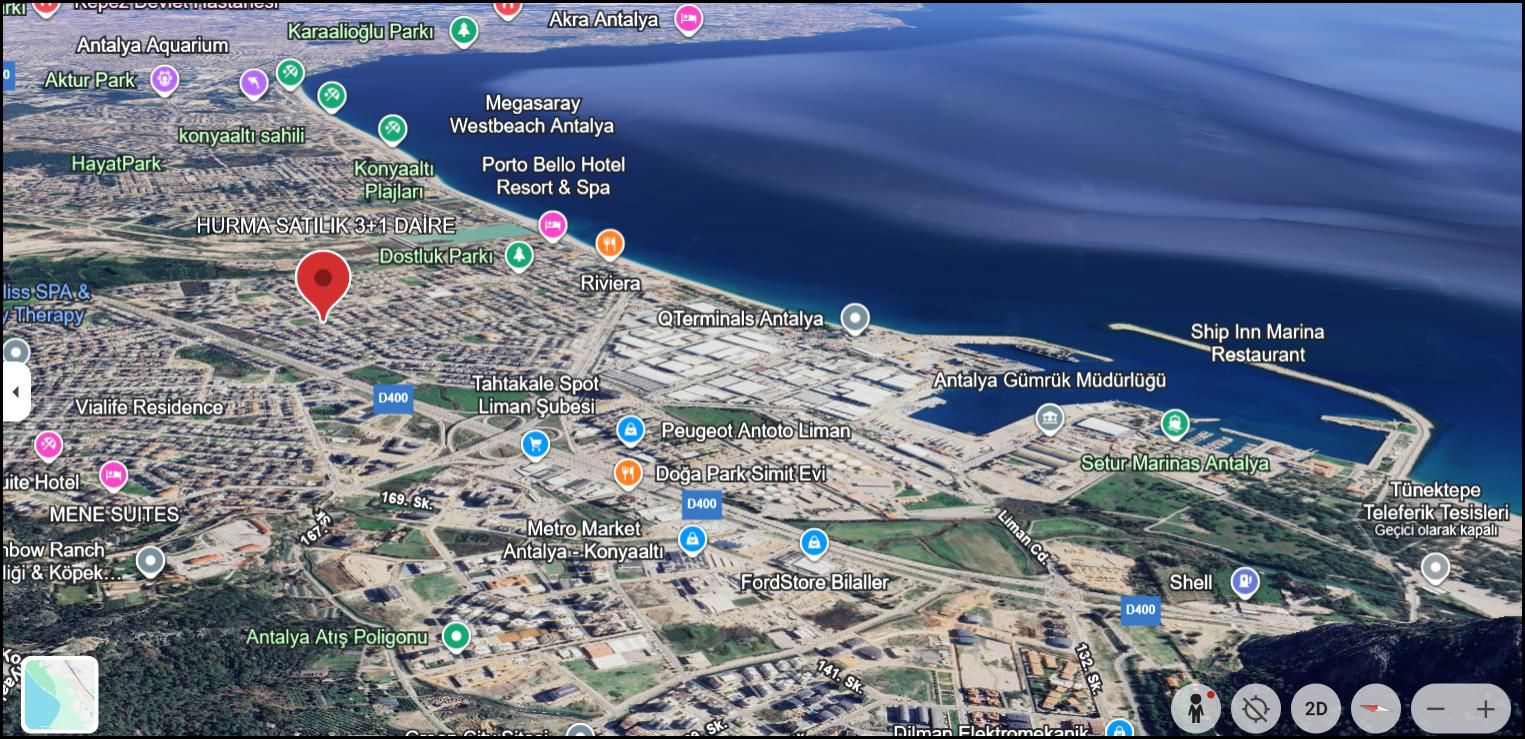Click the compass to reset north

1376,709
